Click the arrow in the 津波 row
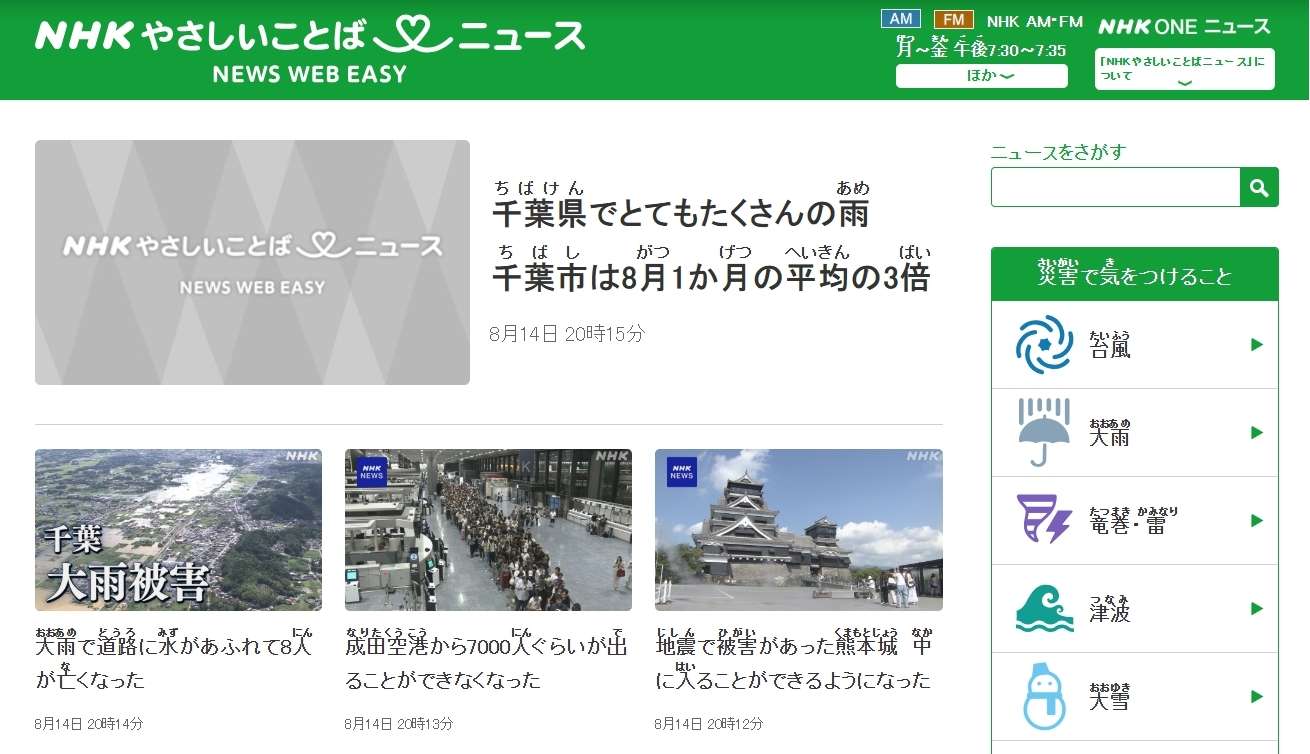Screen dimensions: 1310x754 (1257, 609)
